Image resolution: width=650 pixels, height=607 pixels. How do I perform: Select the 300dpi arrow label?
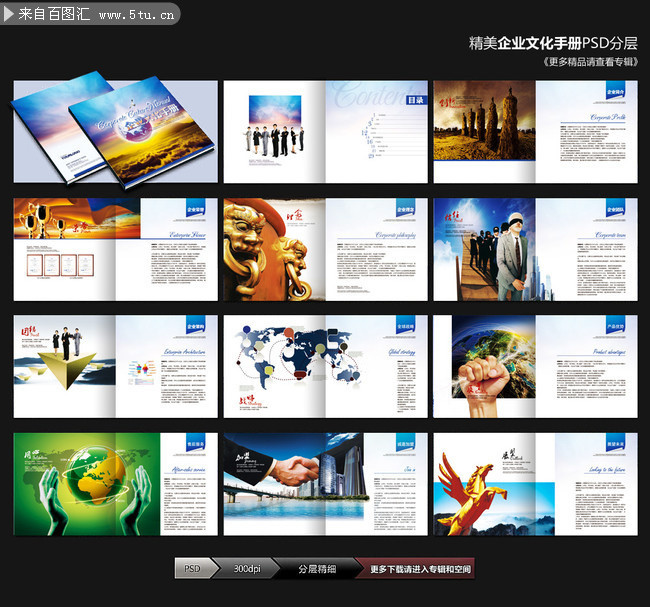(x=247, y=568)
